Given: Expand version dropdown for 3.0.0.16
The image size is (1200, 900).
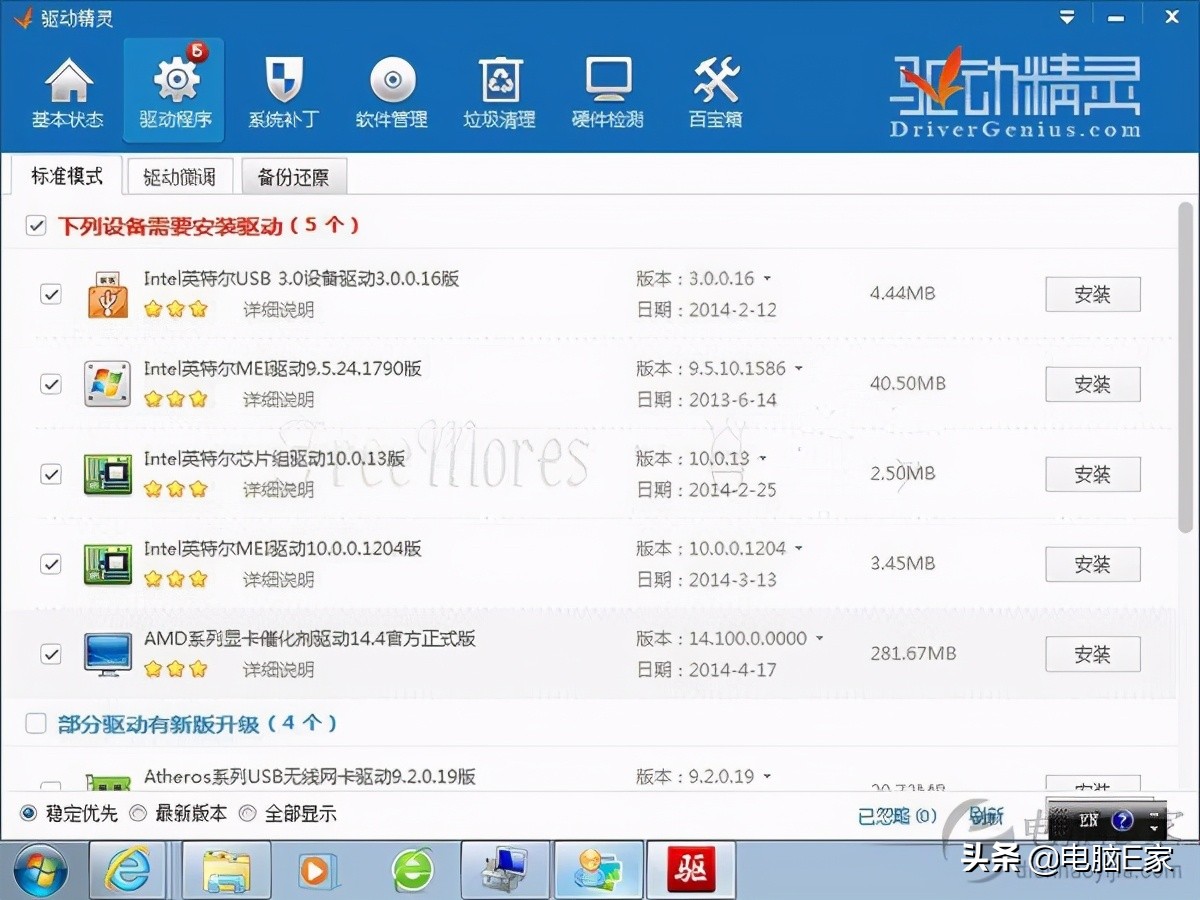Looking at the screenshot, I should 769,279.
